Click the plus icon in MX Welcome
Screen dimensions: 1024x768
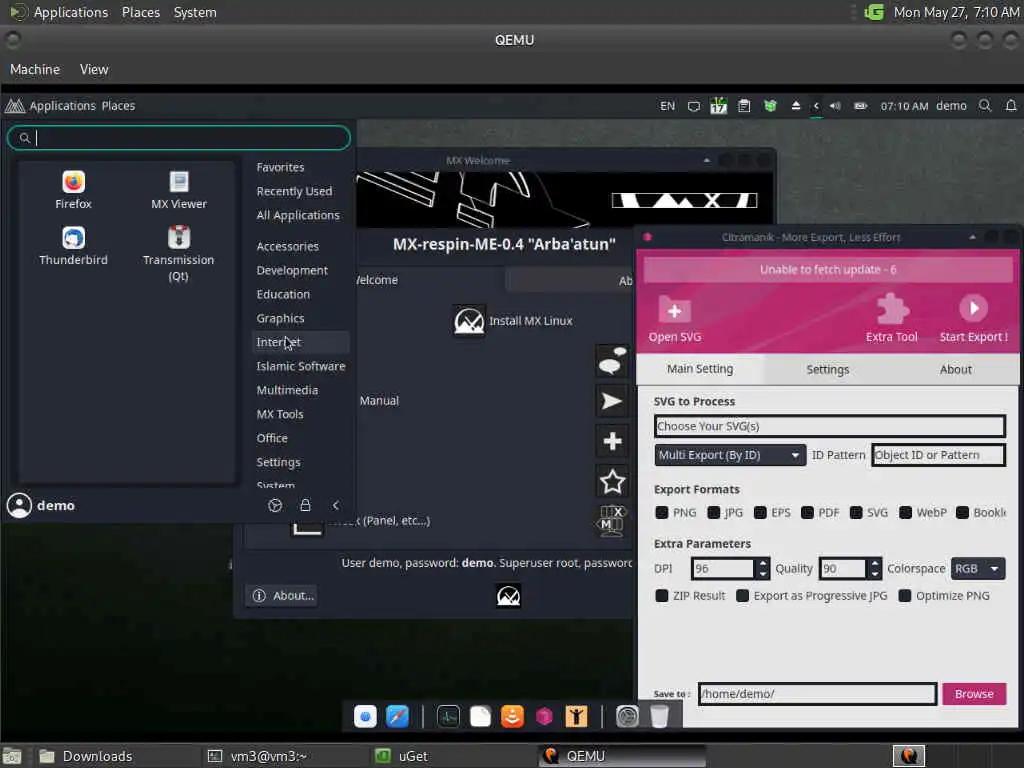pyautogui.click(x=612, y=441)
